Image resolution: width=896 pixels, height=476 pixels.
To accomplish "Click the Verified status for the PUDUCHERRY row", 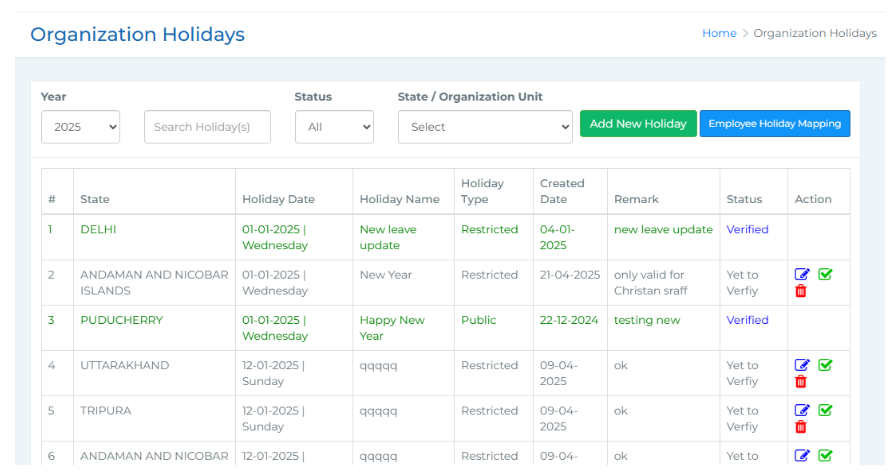I will point(747,320).
